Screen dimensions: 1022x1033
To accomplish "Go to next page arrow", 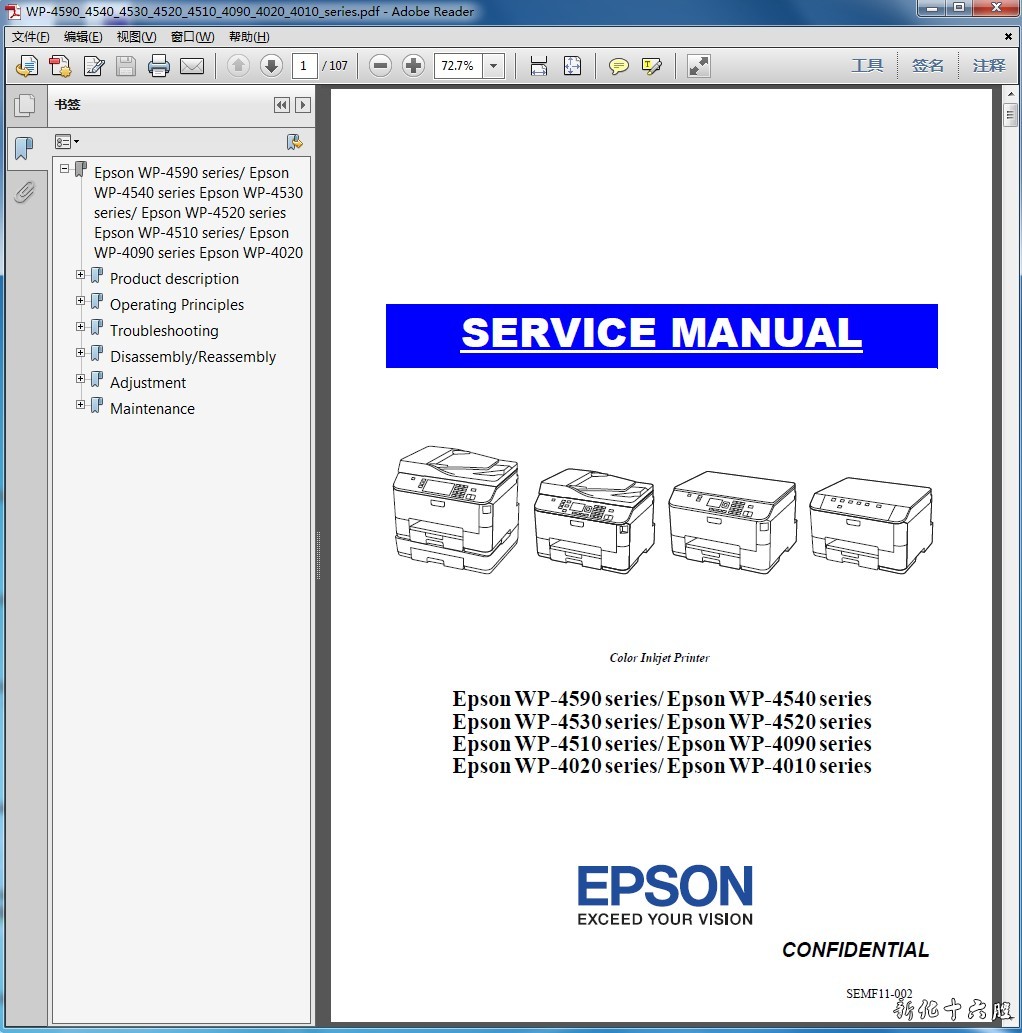I will (271, 66).
